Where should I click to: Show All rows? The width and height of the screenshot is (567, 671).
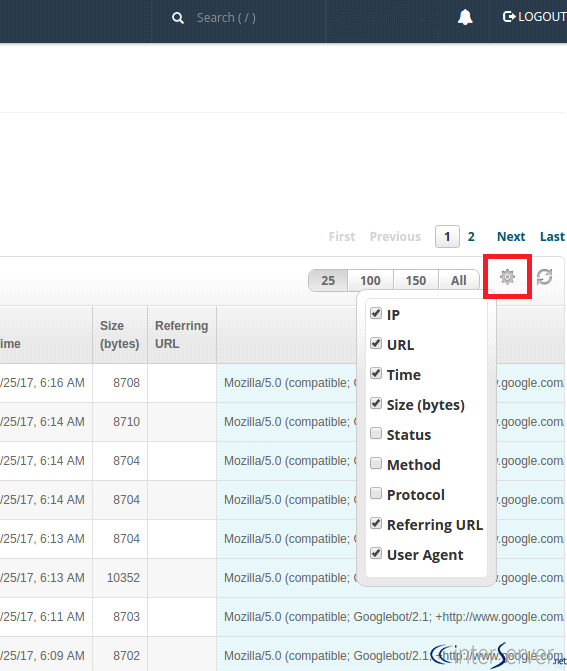(x=458, y=280)
